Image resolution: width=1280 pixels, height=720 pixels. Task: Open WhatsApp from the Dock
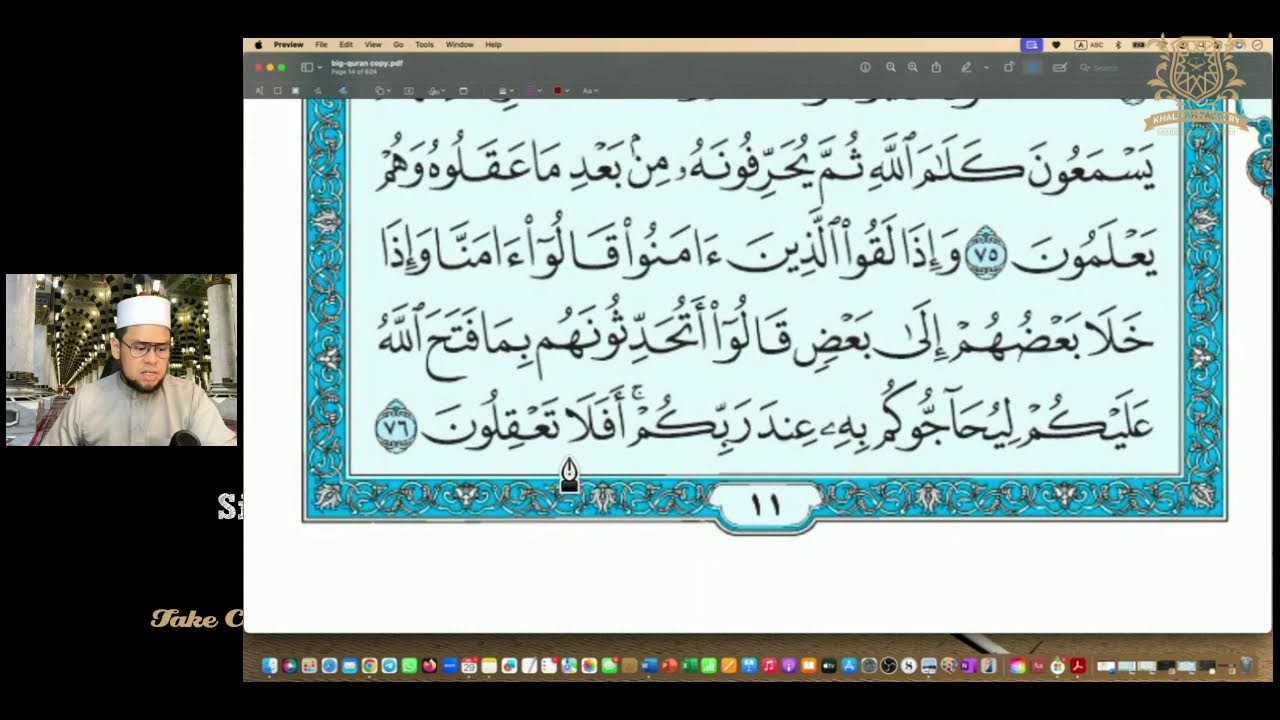point(409,666)
